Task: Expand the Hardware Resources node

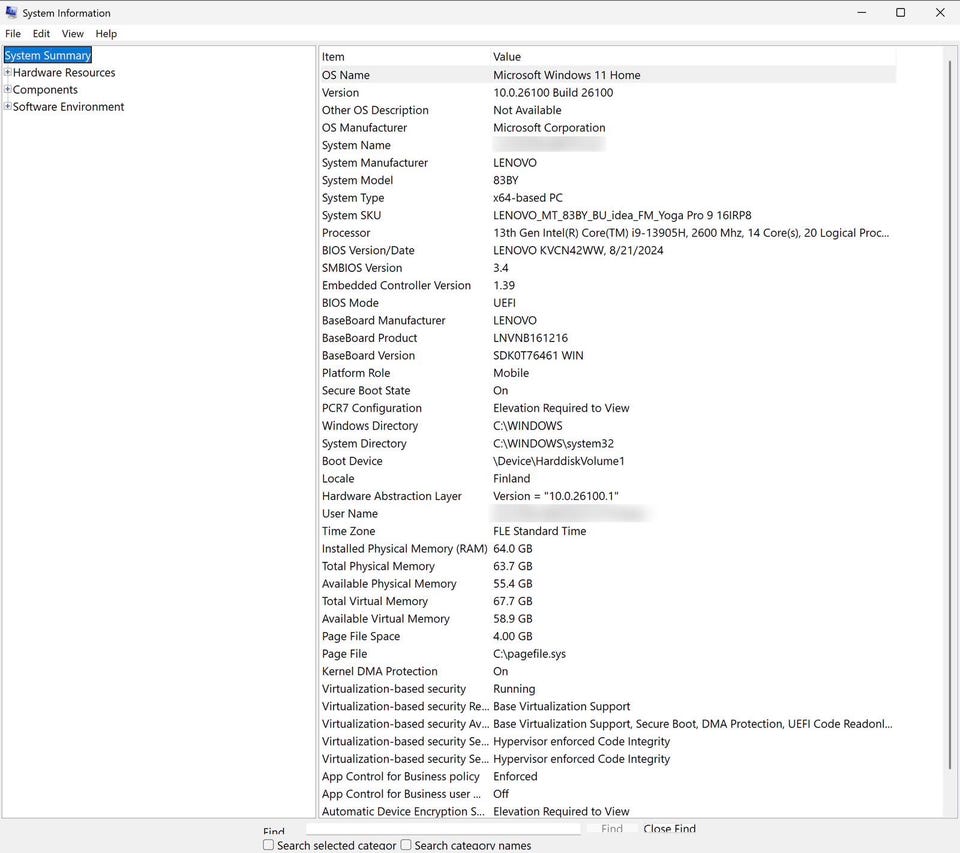Action: (x=7, y=72)
